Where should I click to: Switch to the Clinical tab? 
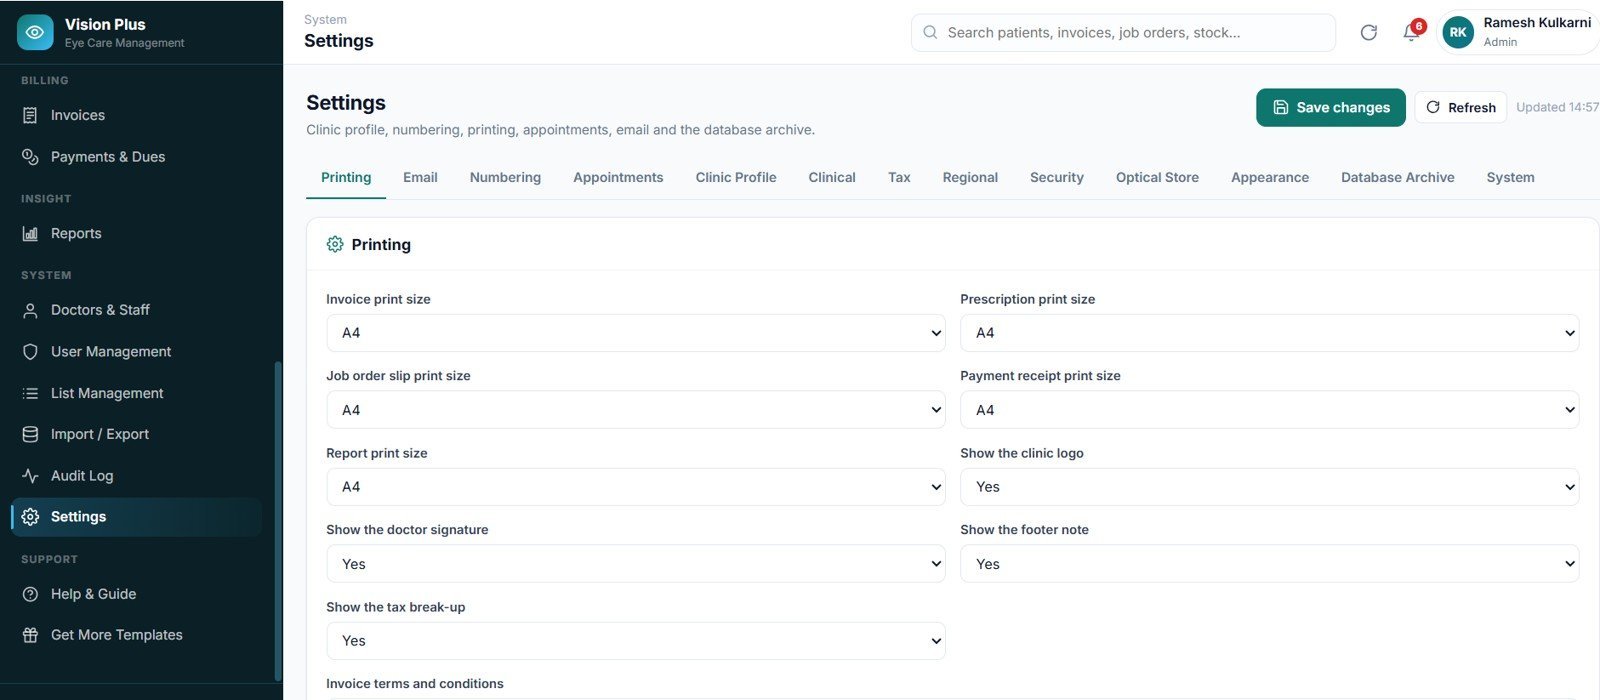coord(832,178)
